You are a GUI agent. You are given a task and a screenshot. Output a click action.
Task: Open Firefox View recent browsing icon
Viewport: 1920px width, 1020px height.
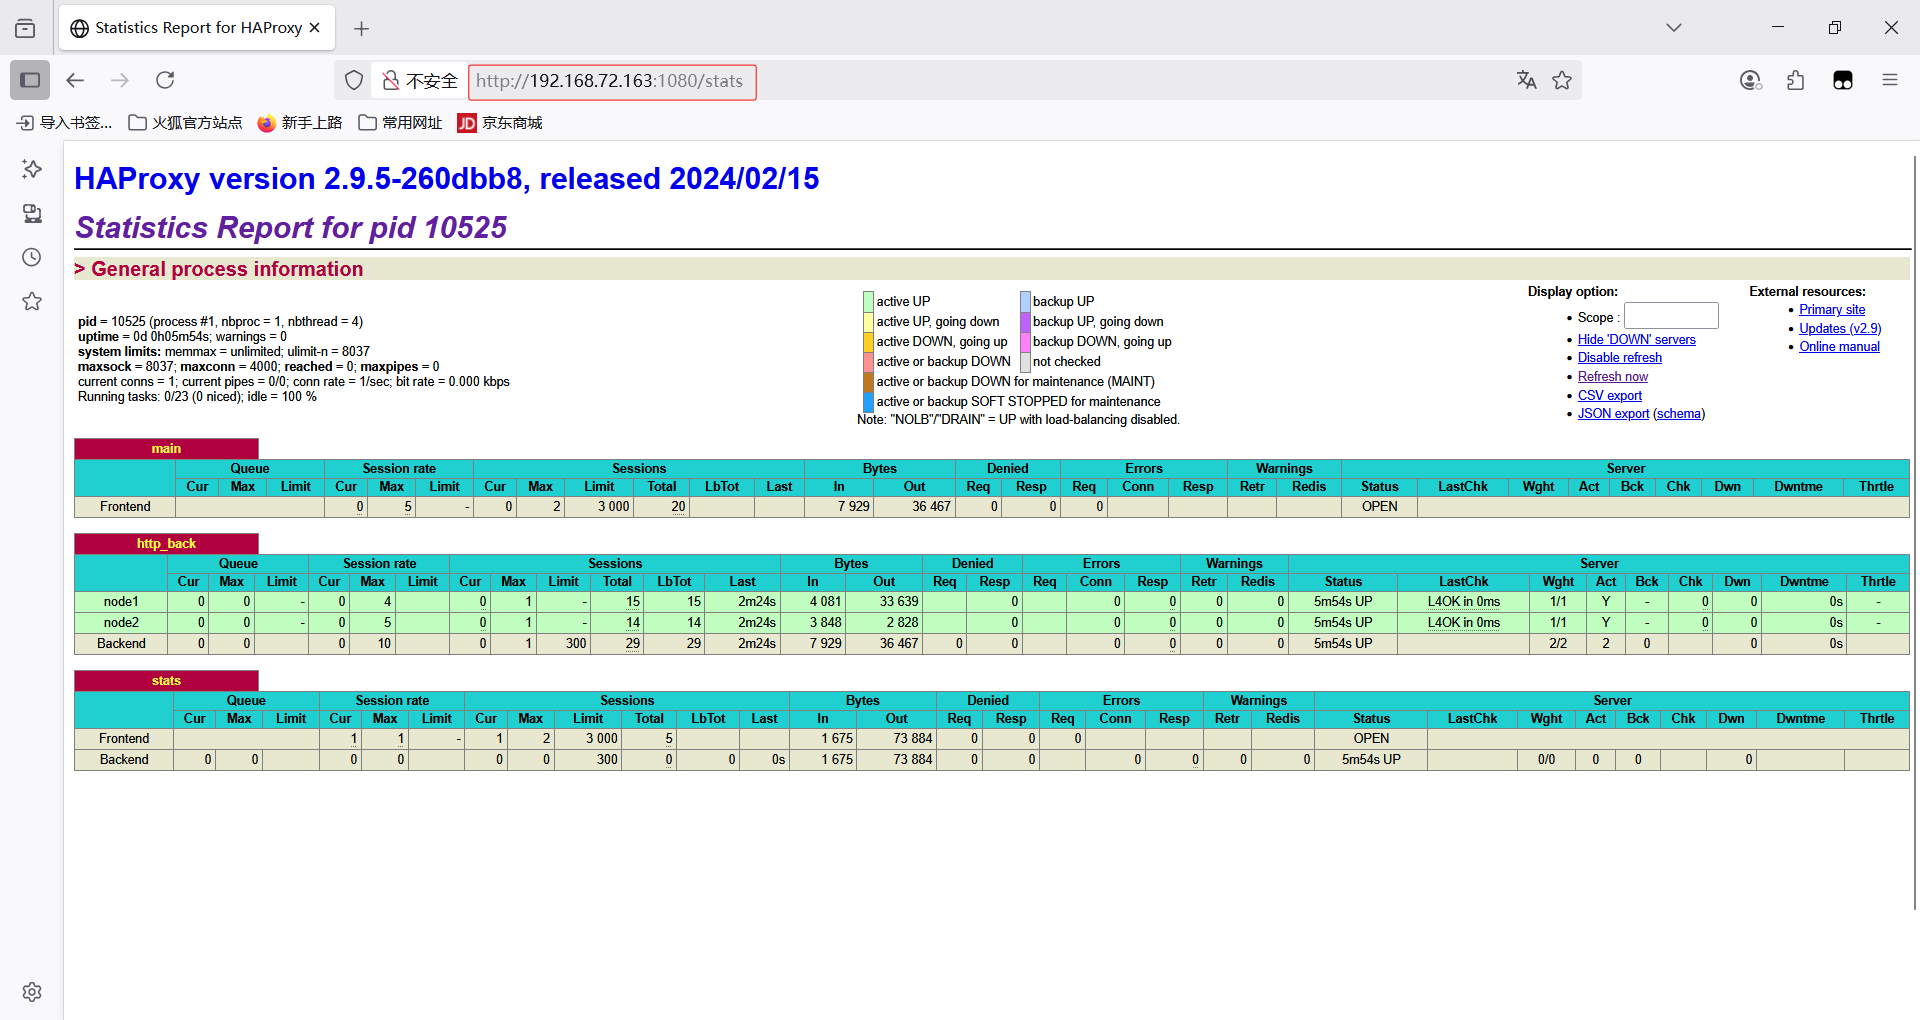[x=25, y=28]
